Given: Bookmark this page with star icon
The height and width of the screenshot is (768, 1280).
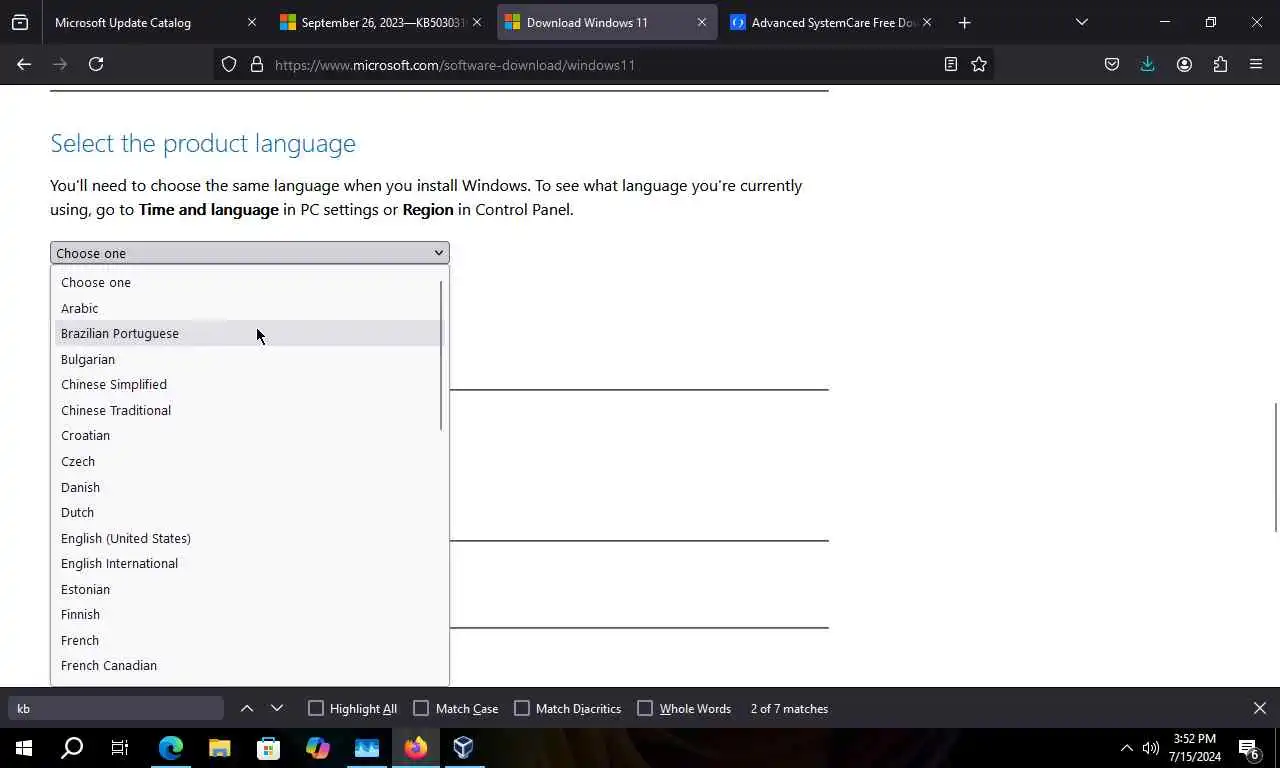Looking at the screenshot, I should (x=979, y=64).
